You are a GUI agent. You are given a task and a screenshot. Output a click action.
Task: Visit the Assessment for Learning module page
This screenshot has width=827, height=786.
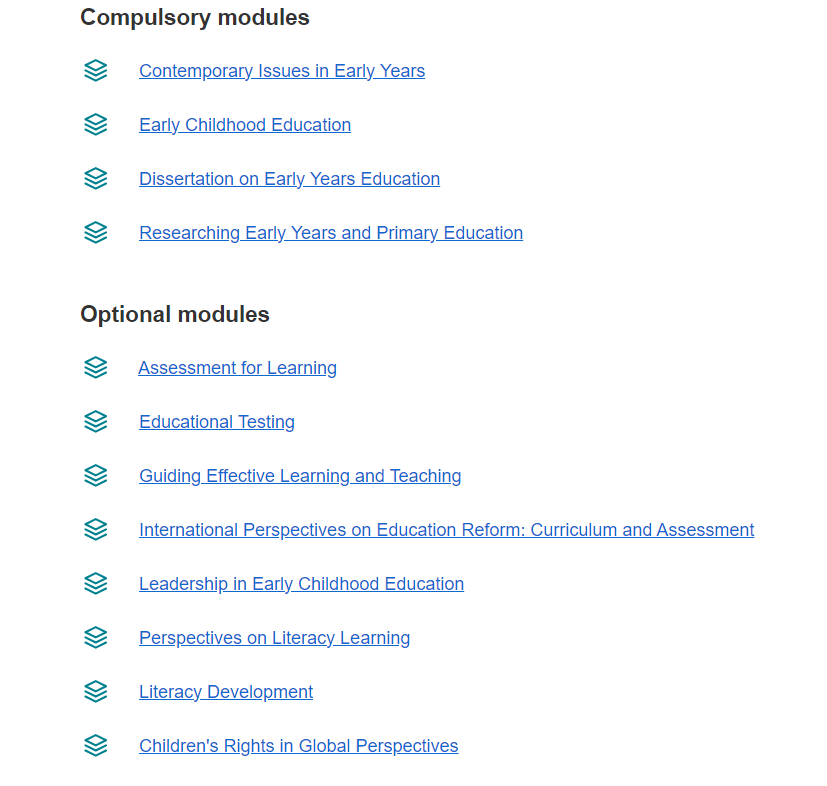click(x=237, y=368)
